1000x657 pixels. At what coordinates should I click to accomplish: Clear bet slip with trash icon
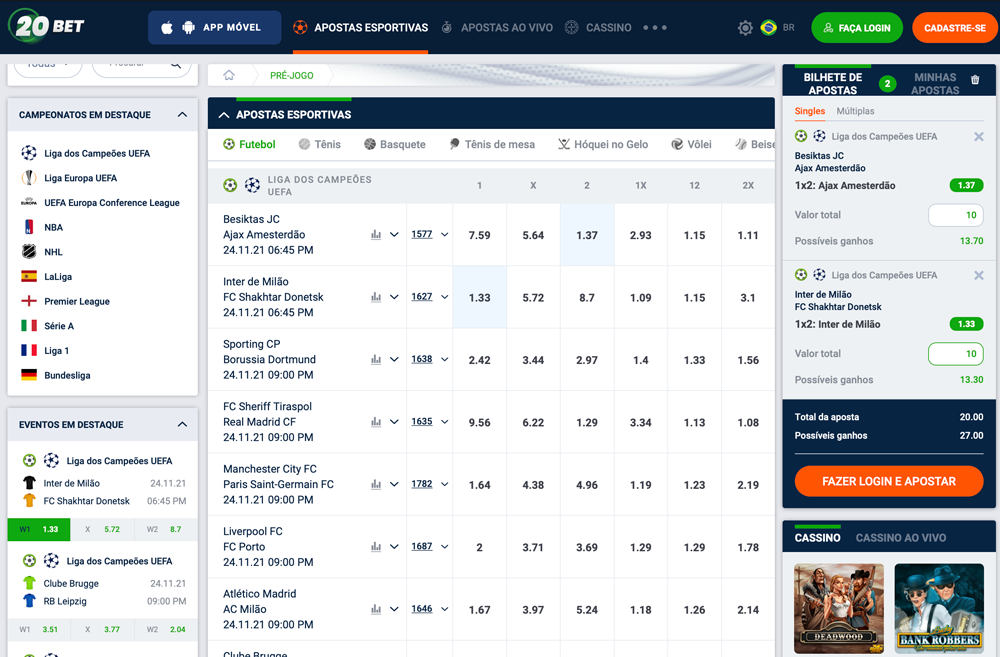click(x=975, y=80)
